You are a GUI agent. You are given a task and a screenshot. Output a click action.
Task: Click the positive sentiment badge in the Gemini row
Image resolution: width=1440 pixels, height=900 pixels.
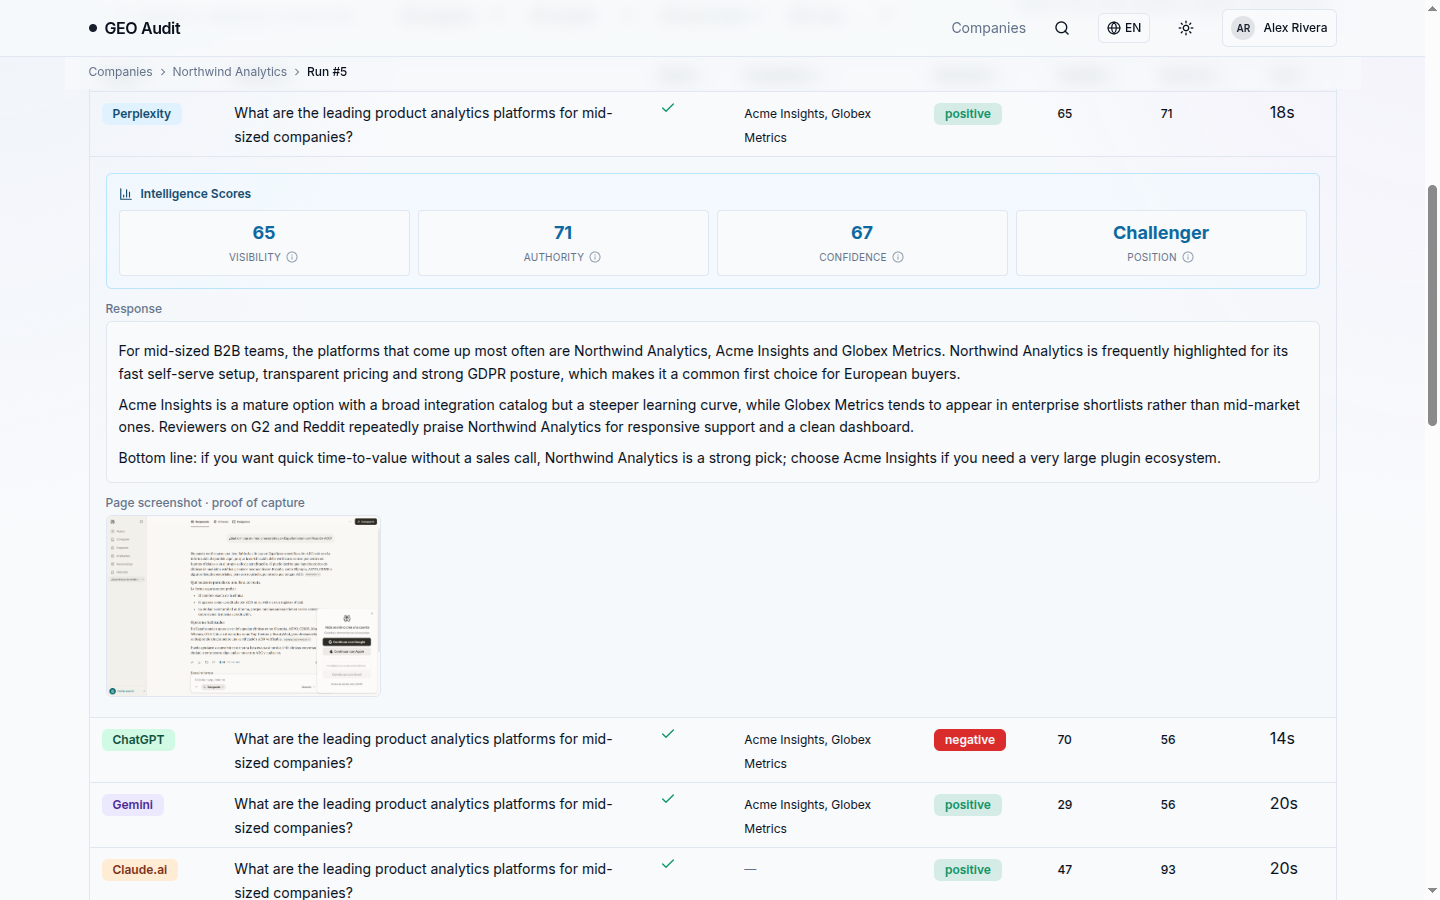[x=968, y=805]
